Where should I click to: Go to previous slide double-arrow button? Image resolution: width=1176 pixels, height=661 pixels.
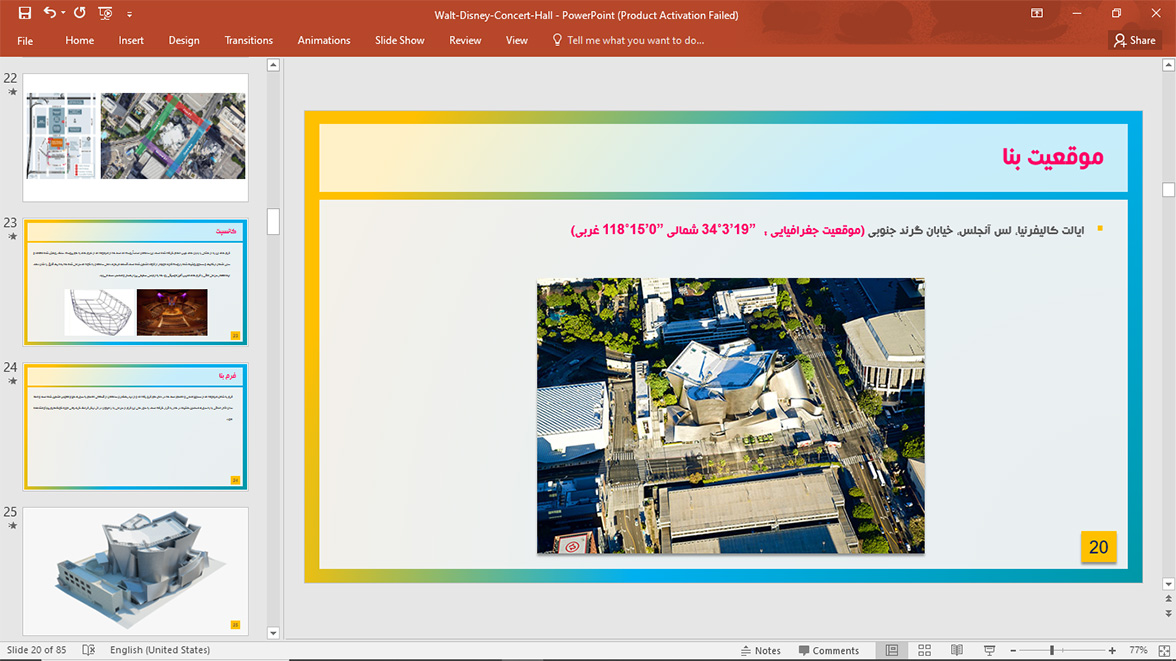click(1168, 599)
